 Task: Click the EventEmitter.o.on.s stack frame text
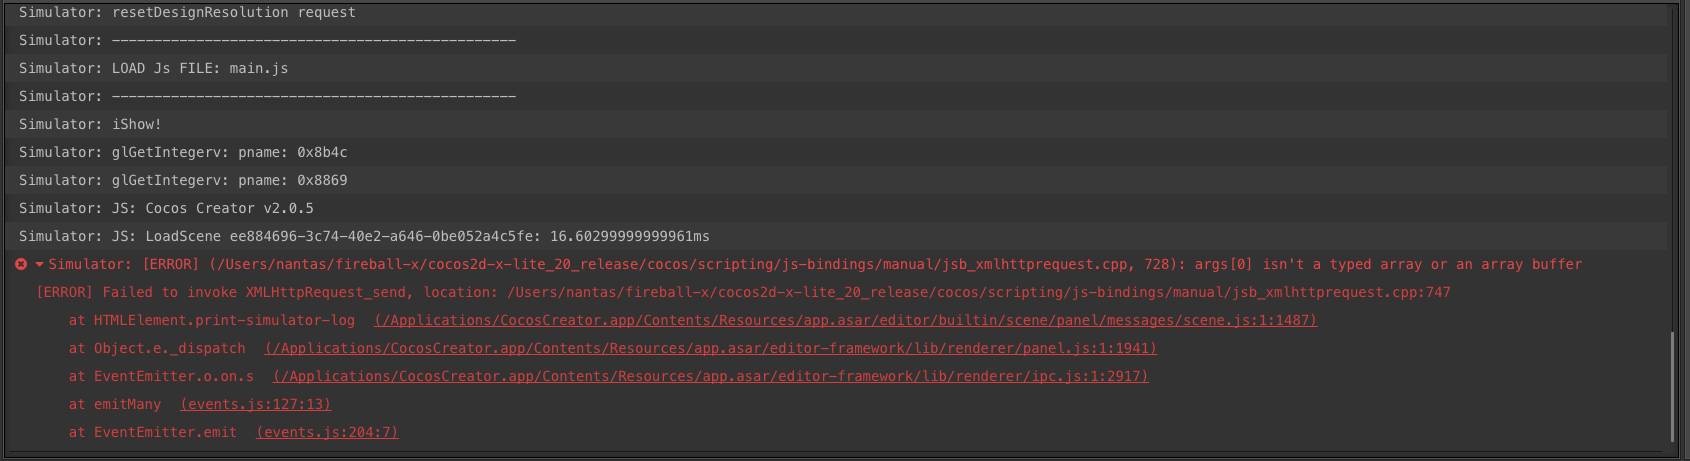[161, 376]
